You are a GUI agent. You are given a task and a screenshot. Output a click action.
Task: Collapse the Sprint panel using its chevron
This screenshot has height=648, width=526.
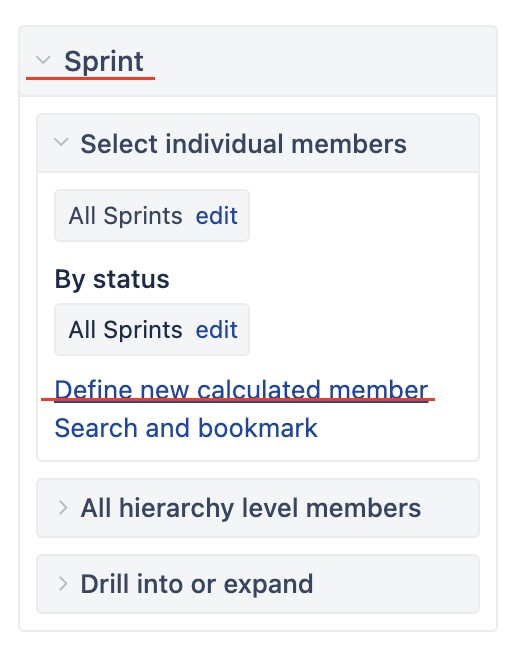pyautogui.click(x=43, y=60)
